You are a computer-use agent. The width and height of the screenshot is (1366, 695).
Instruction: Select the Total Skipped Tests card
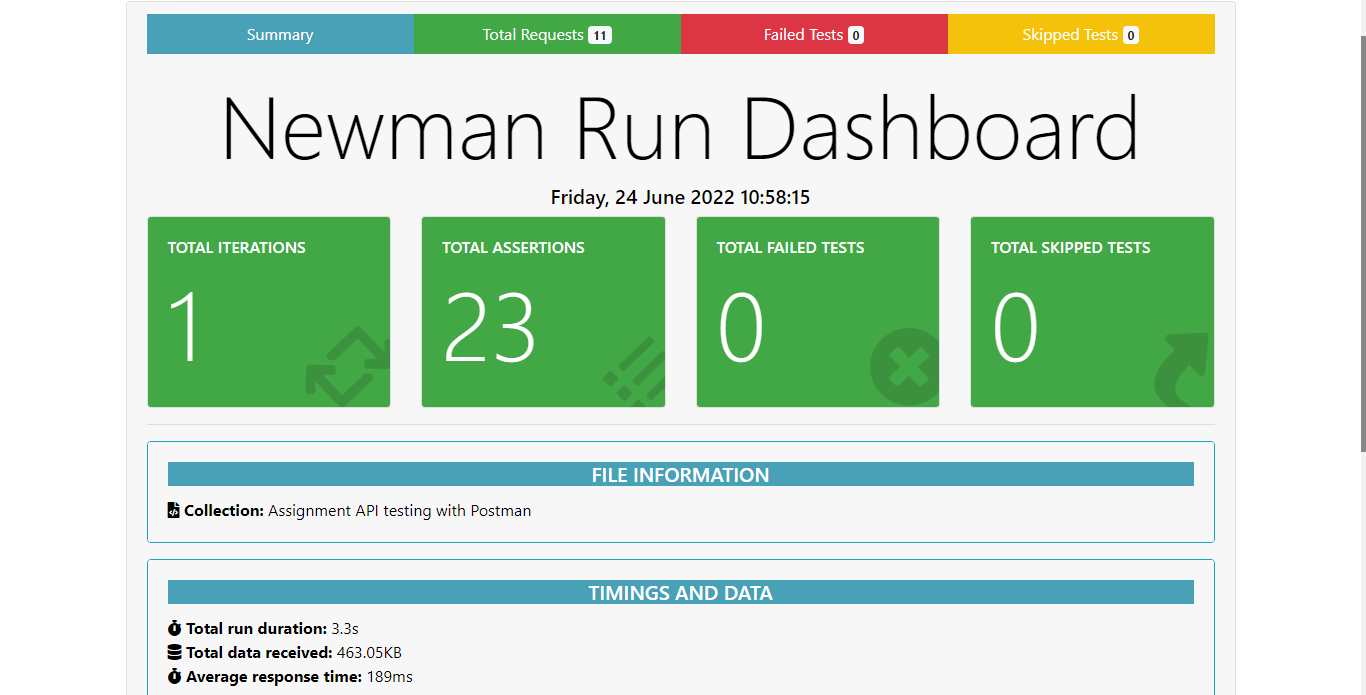(x=1092, y=312)
